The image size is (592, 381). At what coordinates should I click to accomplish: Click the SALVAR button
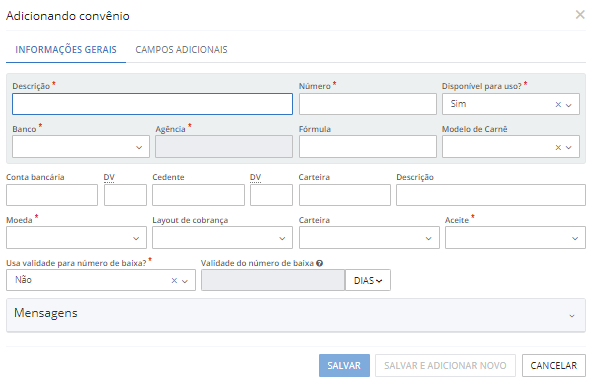344,366
